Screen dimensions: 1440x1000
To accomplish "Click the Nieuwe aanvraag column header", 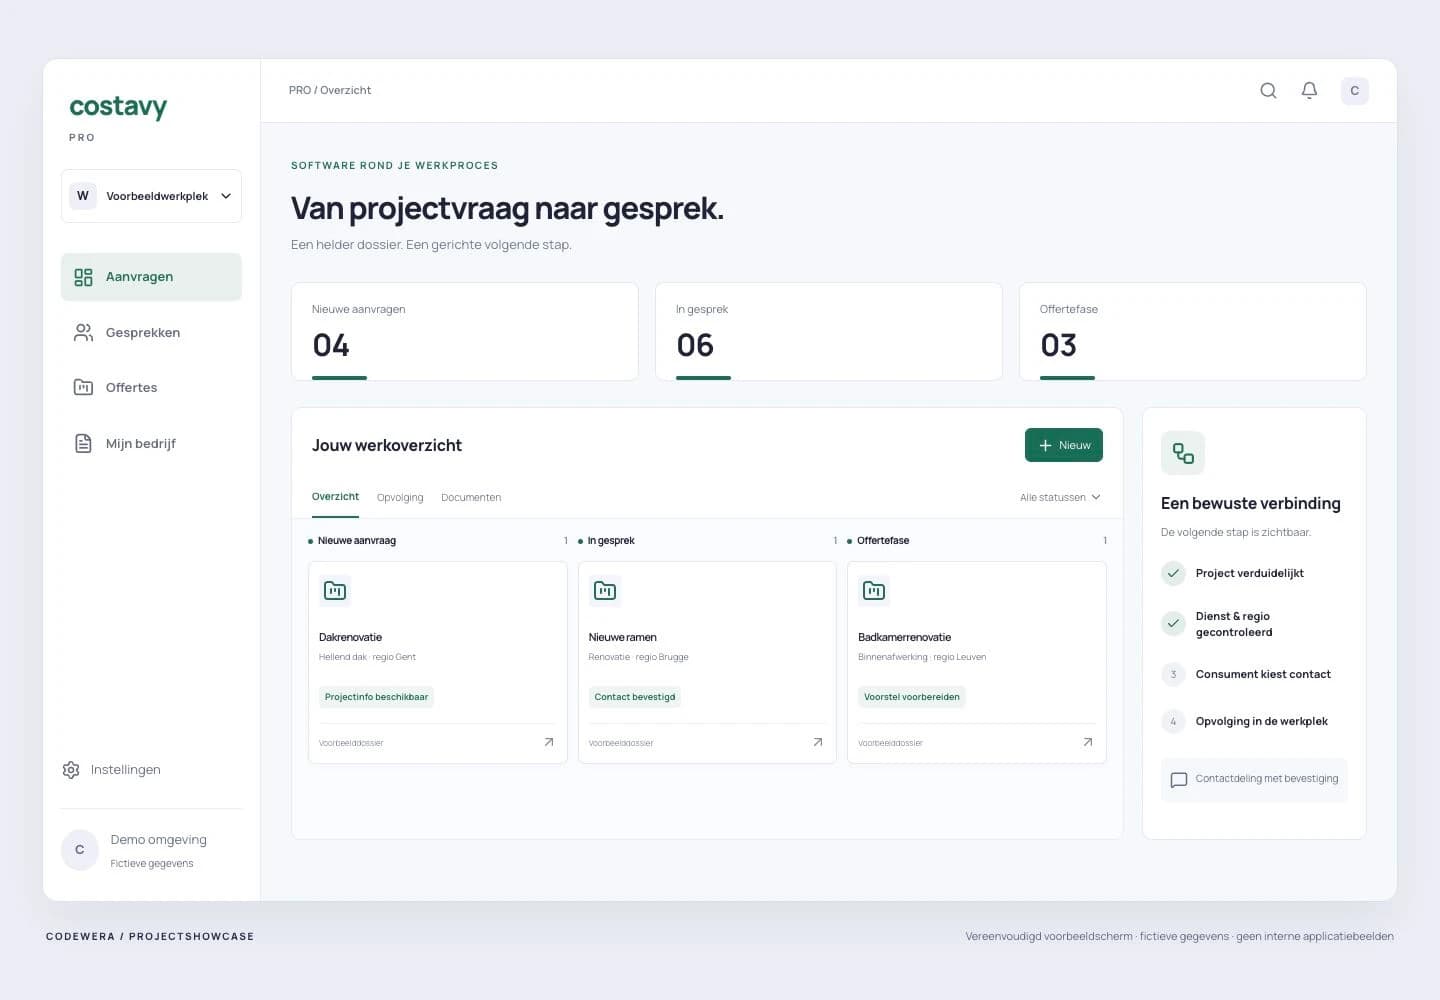I will [x=357, y=541].
